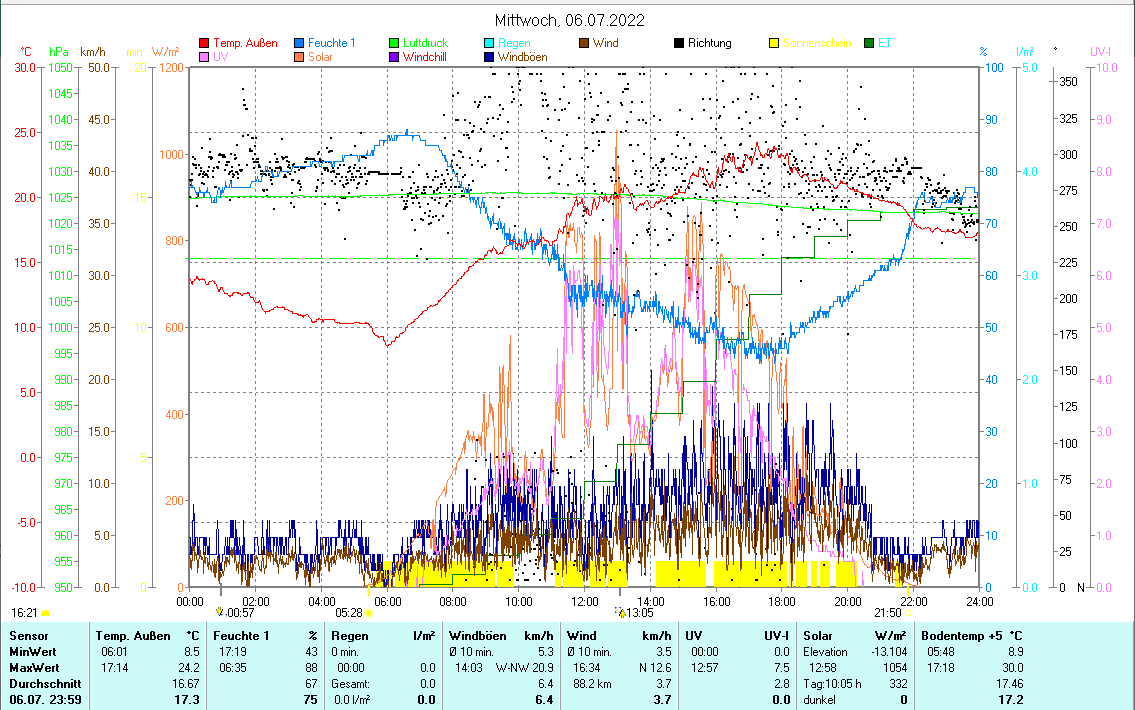Click the sunset icon beside 21:50
The width and height of the screenshot is (1135, 710).
pos(908,612)
